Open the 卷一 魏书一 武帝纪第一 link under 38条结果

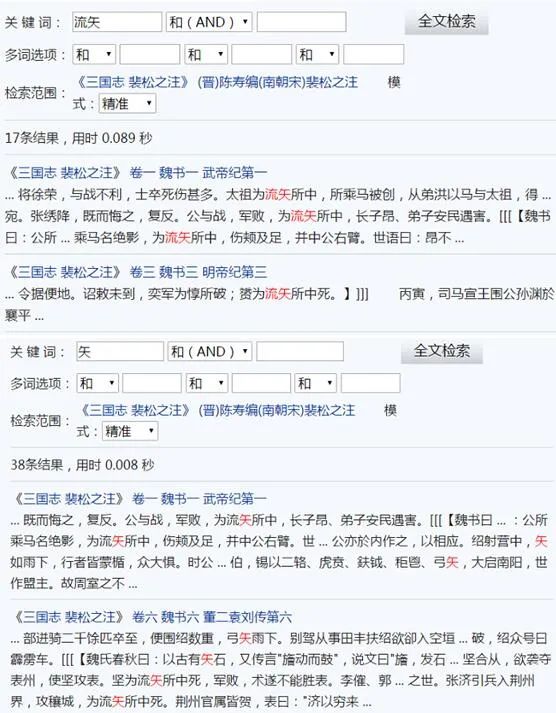(200, 499)
